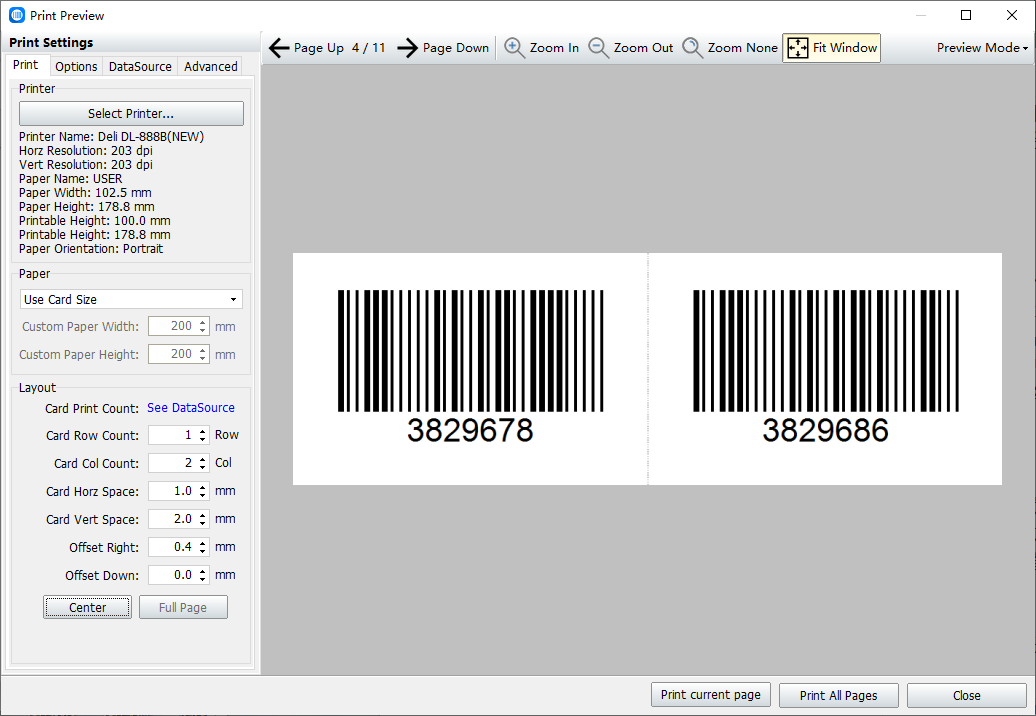Viewport: 1036px width, 716px height.
Task: Open the DataSource tab
Action: [140, 66]
